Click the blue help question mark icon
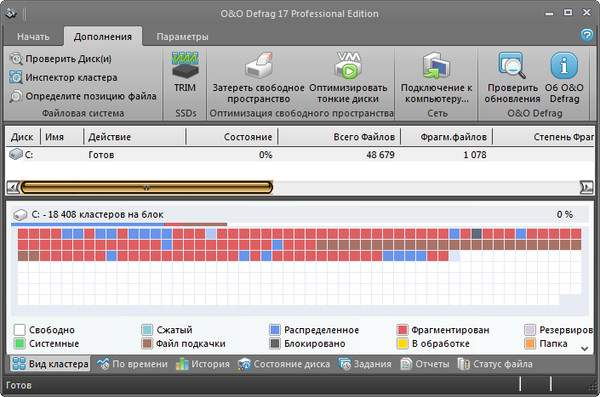This screenshot has width=600, height=397. 587,35
